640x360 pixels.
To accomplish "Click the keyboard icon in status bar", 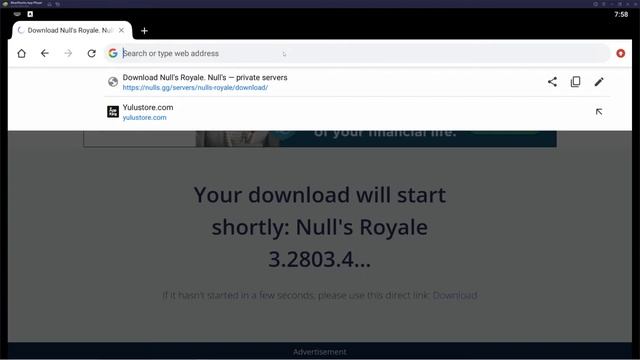I will [17, 14].
